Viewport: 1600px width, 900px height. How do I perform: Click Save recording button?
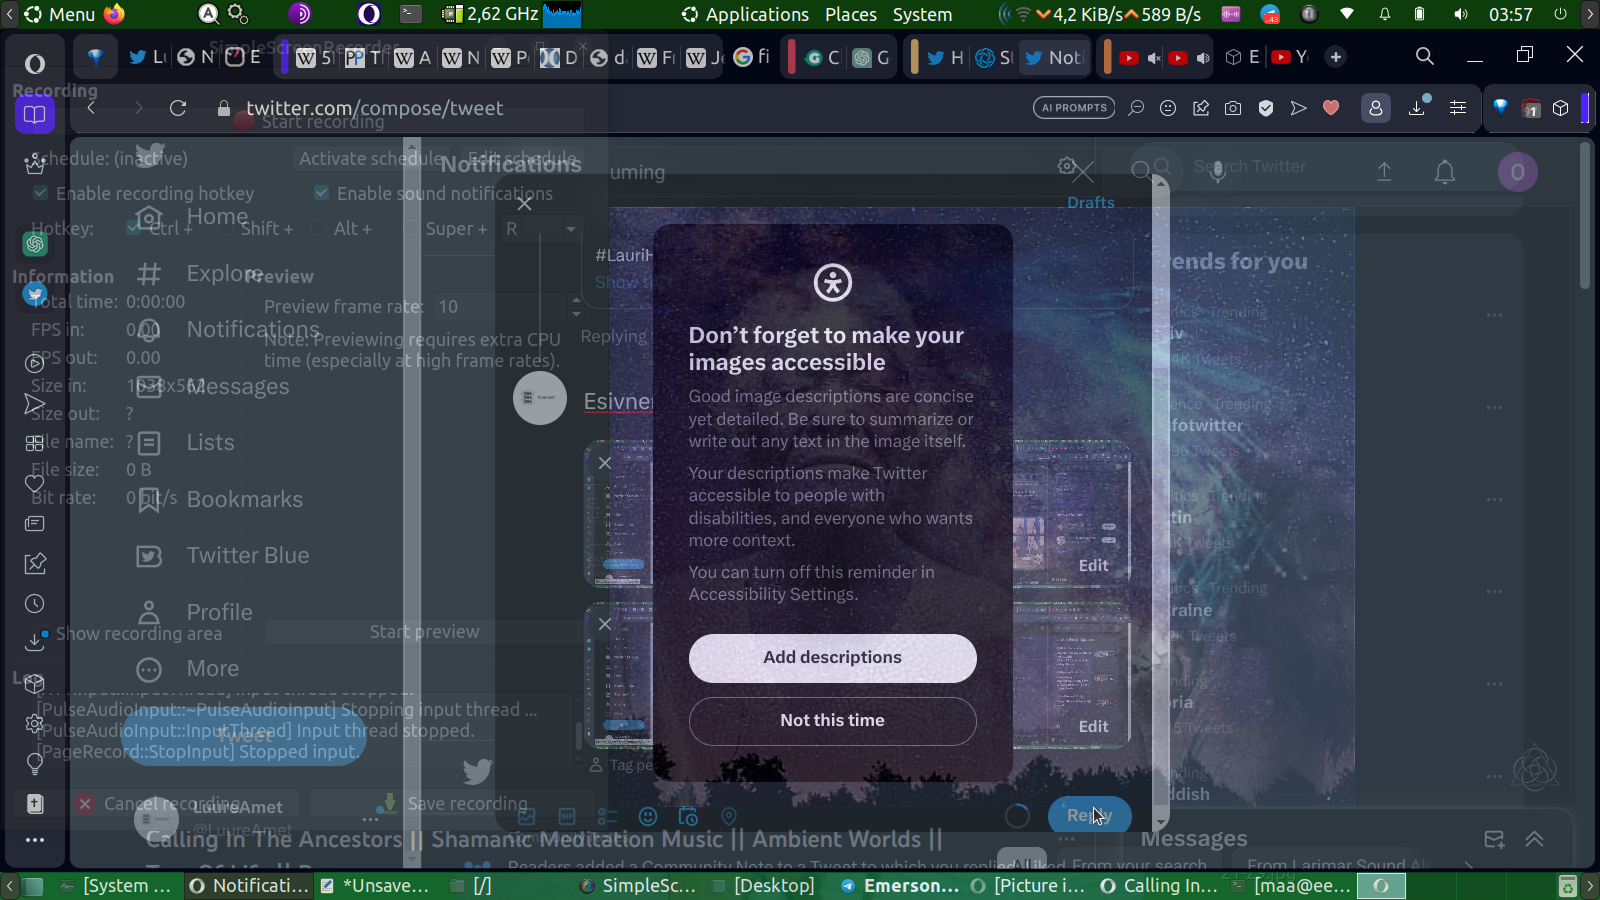click(450, 803)
